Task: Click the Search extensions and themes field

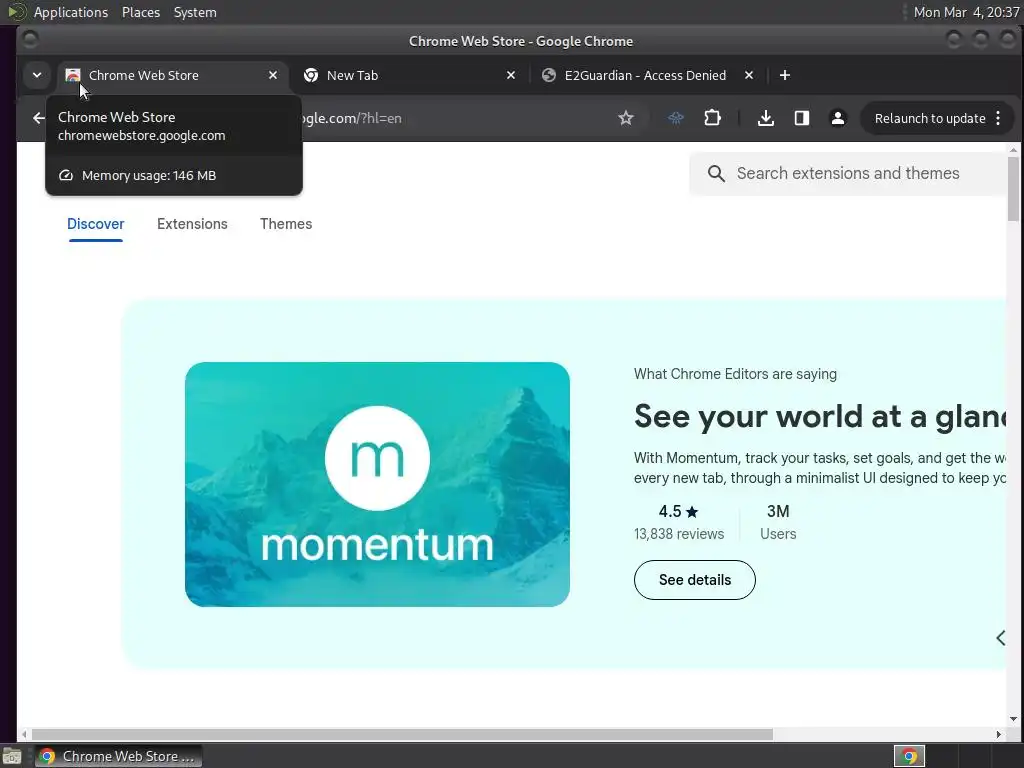Action: pyautogui.click(x=848, y=173)
